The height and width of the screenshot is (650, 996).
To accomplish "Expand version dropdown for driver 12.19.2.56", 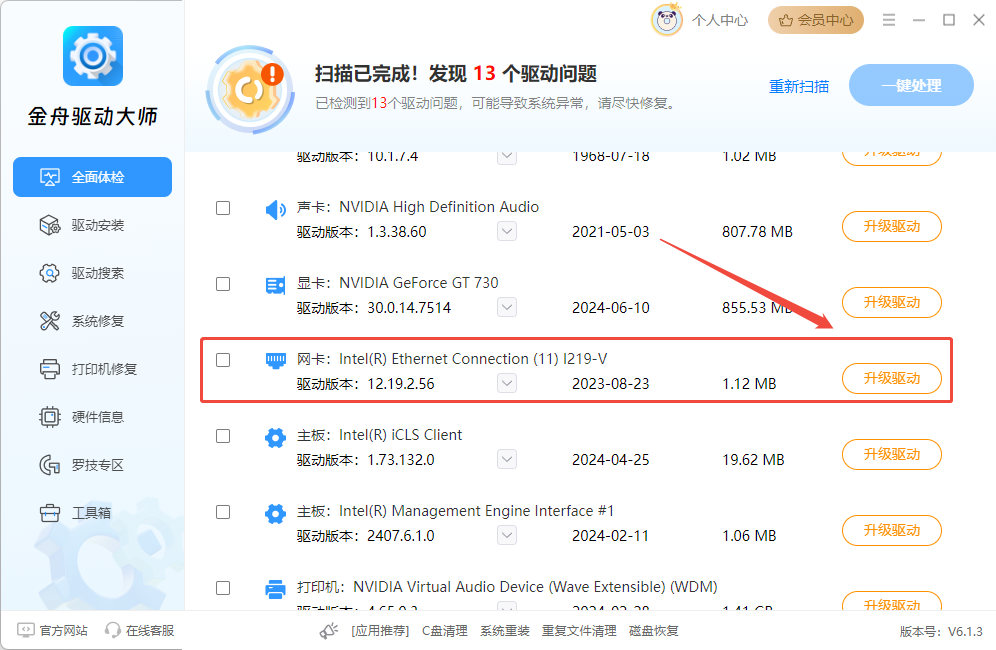I will tap(507, 384).
